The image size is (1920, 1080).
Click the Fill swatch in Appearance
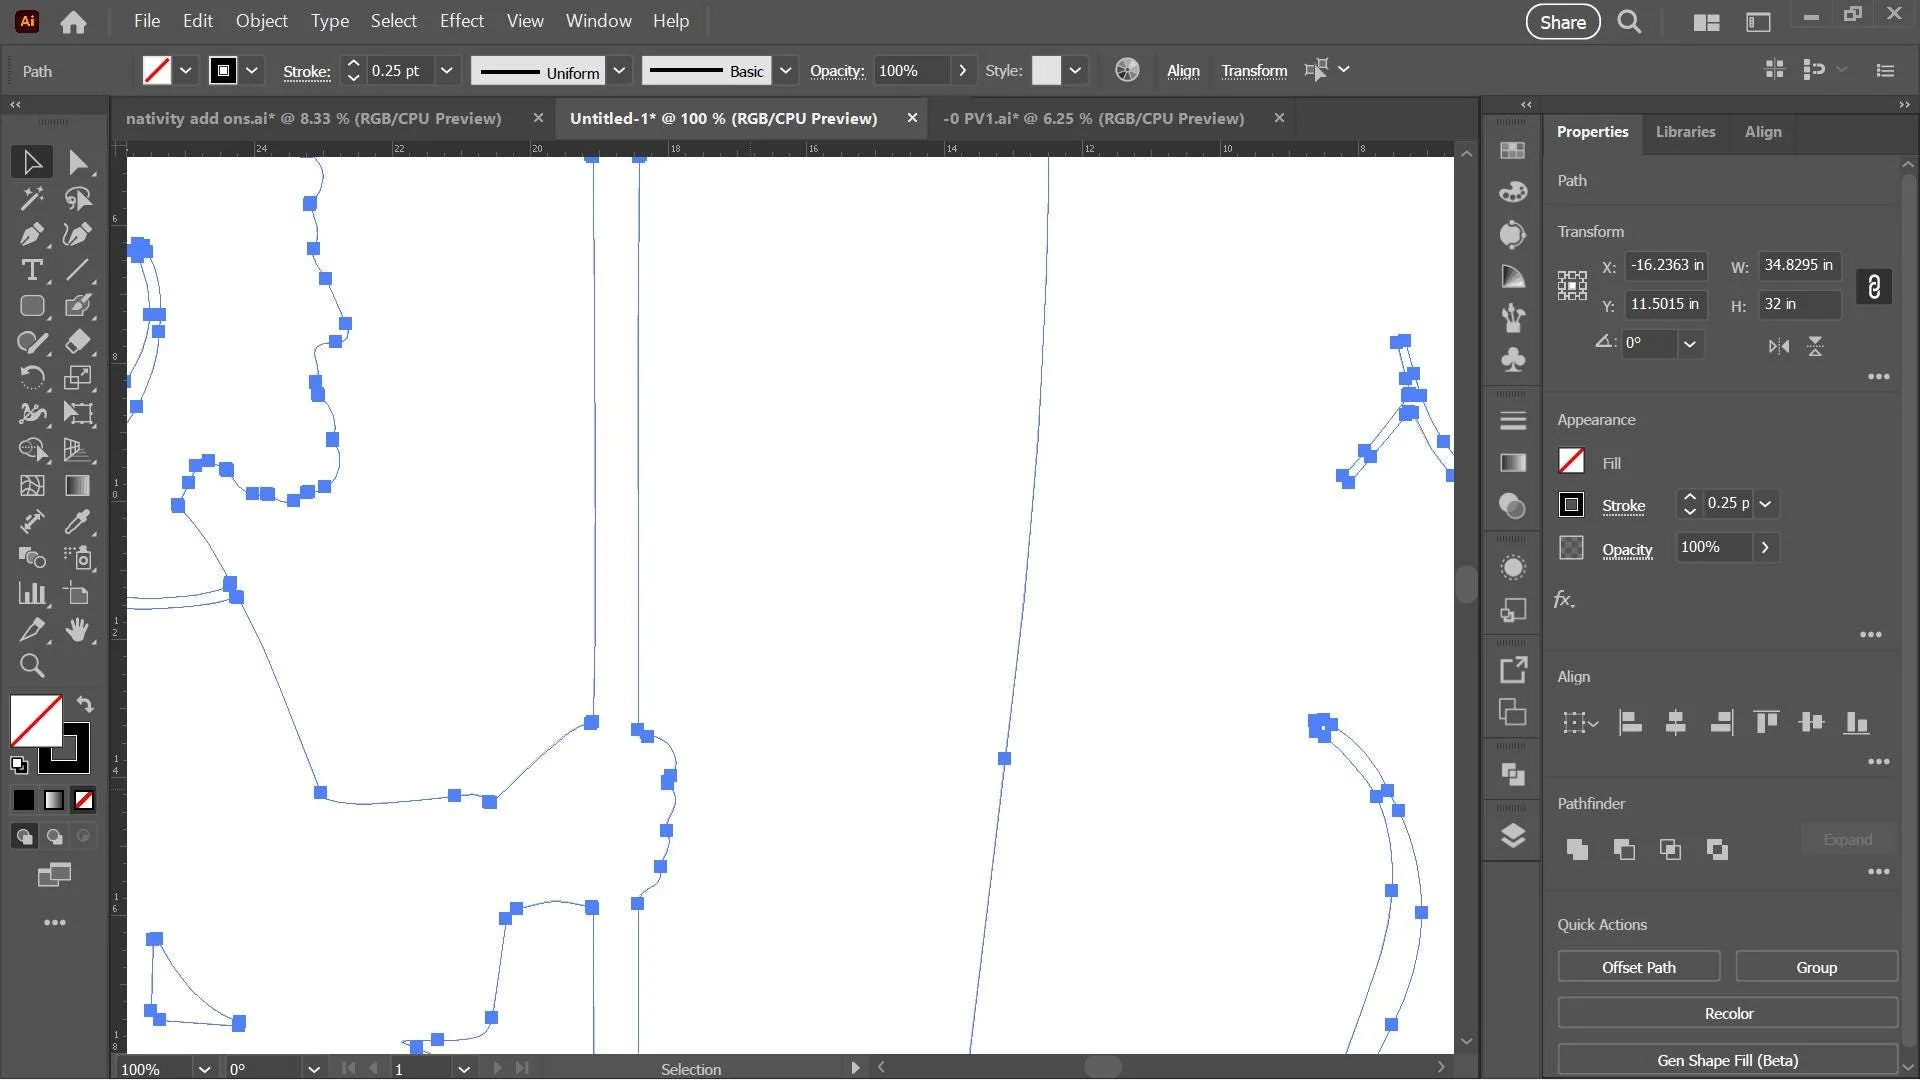(x=1571, y=461)
